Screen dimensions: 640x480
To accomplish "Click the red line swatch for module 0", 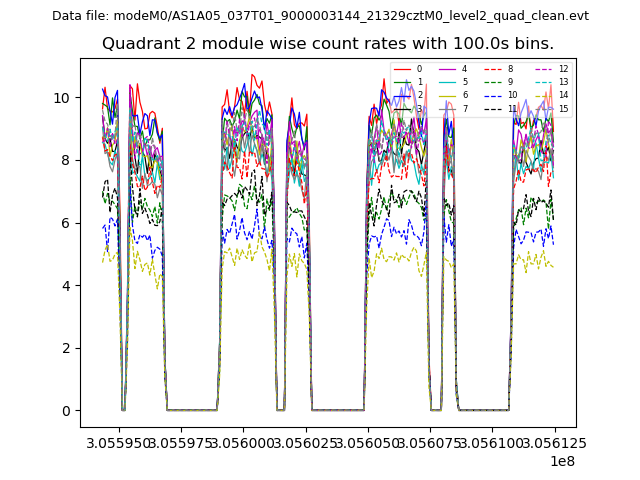I will pos(401,69).
